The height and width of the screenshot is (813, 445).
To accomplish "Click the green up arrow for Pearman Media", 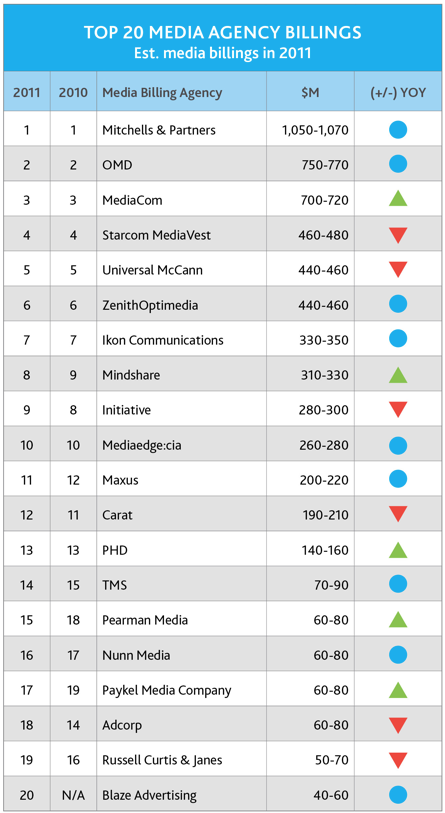I will tap(398, 619).
